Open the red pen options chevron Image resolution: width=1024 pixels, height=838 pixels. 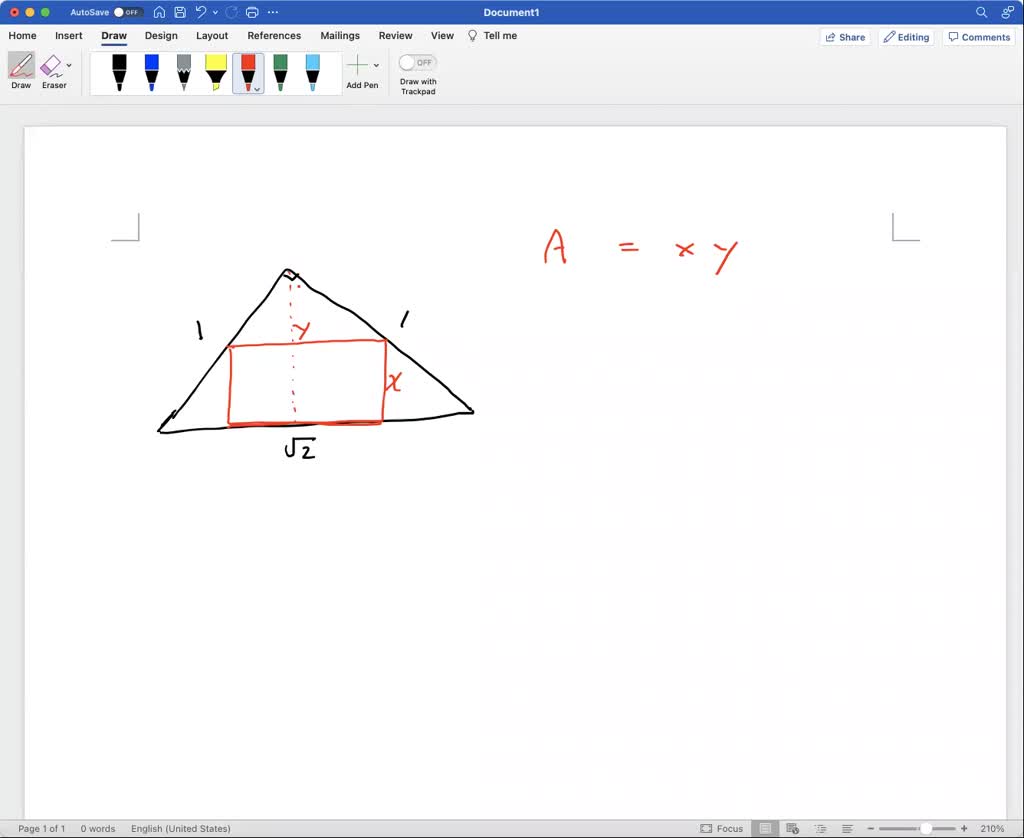point(257,89)
